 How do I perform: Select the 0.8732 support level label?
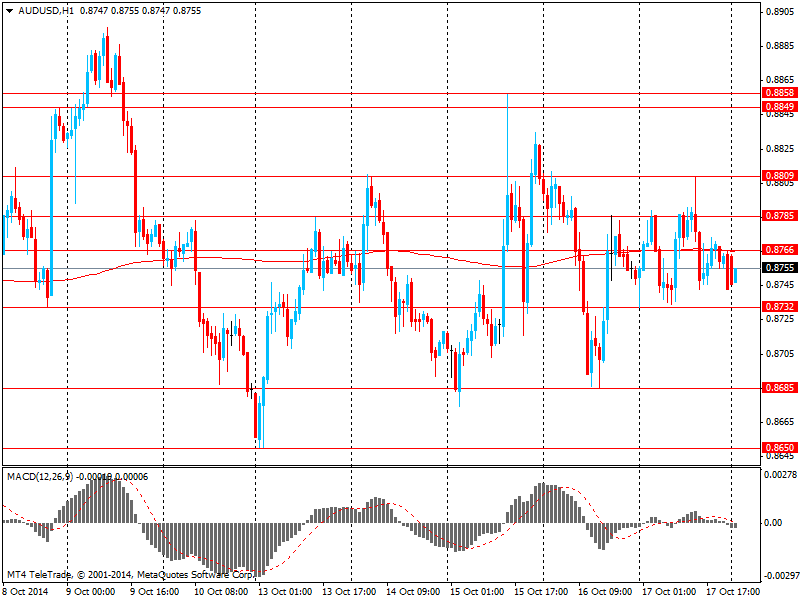[x=778, y=307]
